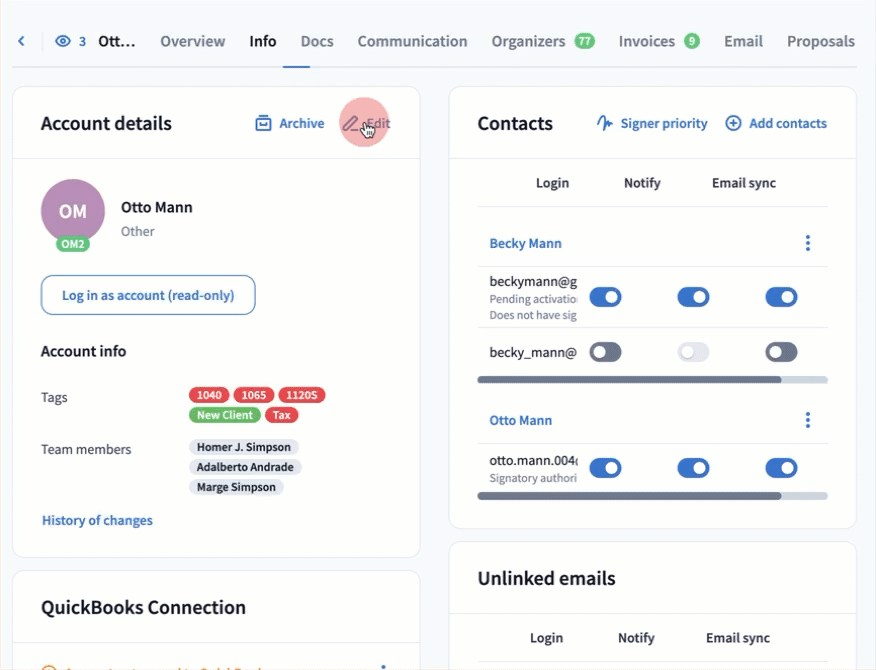
Task: Click Log in as account (read-only)
Action: 148,295
